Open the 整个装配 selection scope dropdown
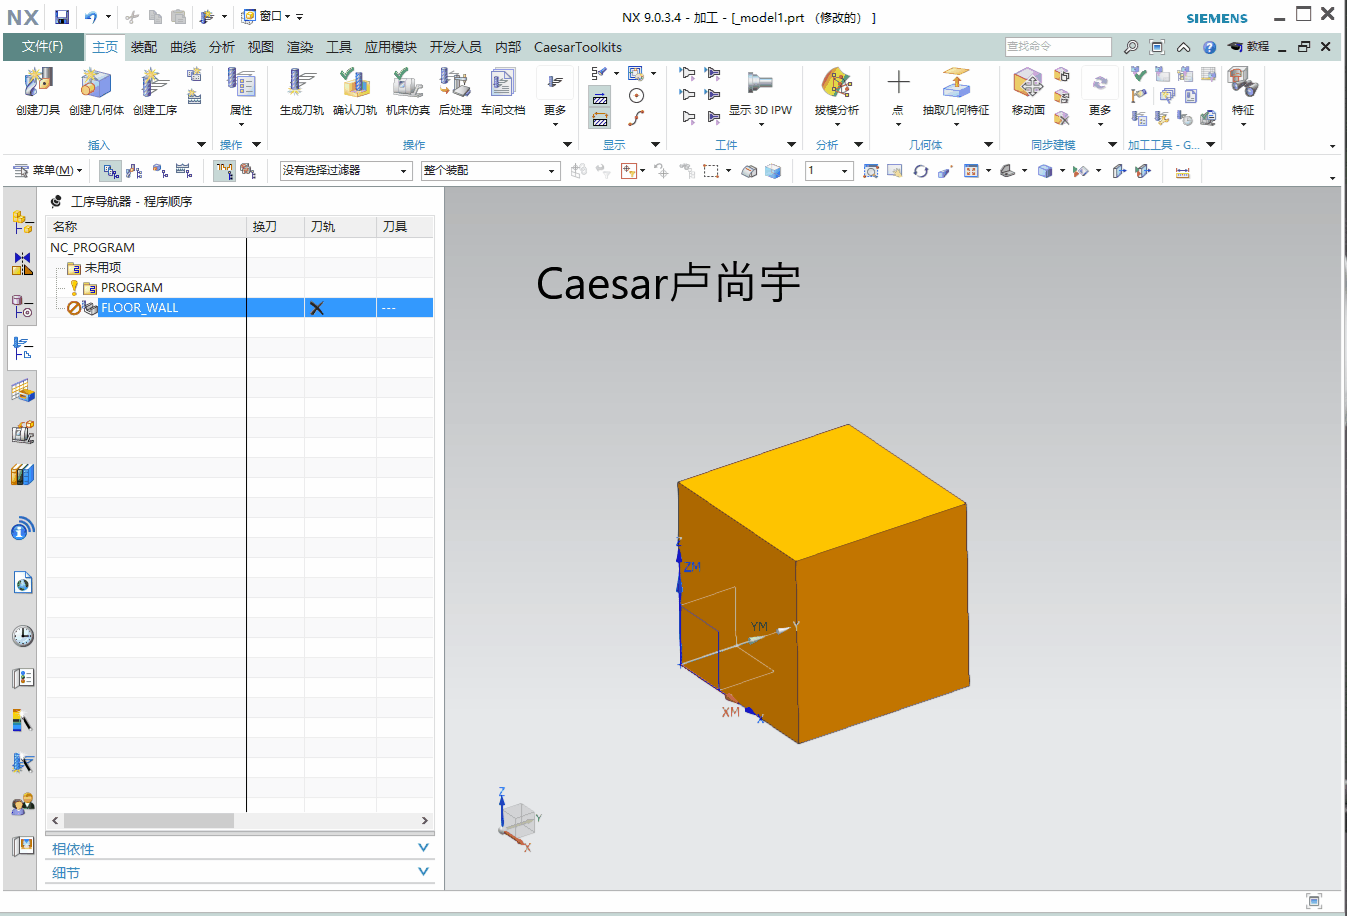The width and height of the screenshot is (1347, 916). click(x=490, y=171)
